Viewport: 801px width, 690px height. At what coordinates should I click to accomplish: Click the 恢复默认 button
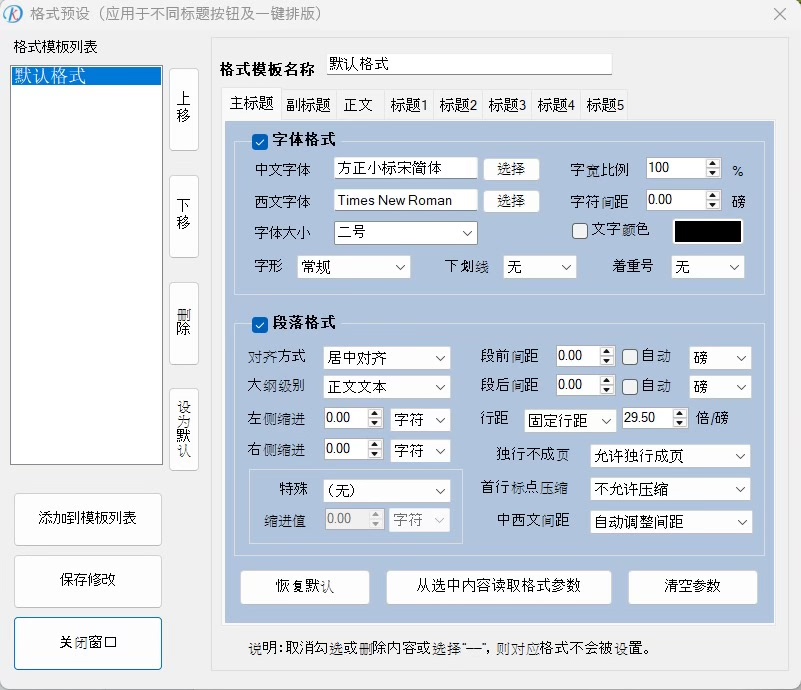pos(305,587)
